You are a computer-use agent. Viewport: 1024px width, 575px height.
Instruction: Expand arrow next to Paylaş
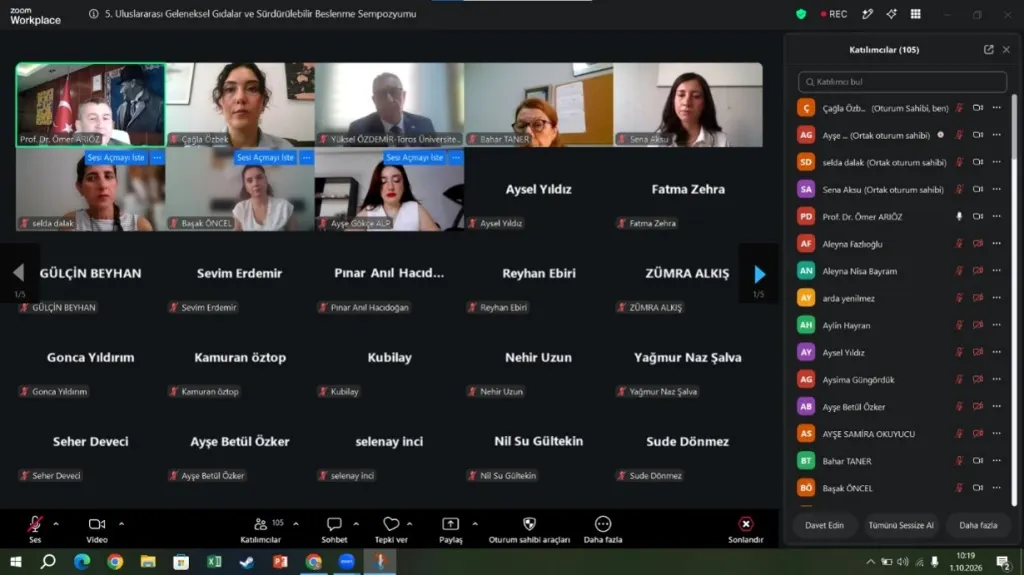point(475,524)
